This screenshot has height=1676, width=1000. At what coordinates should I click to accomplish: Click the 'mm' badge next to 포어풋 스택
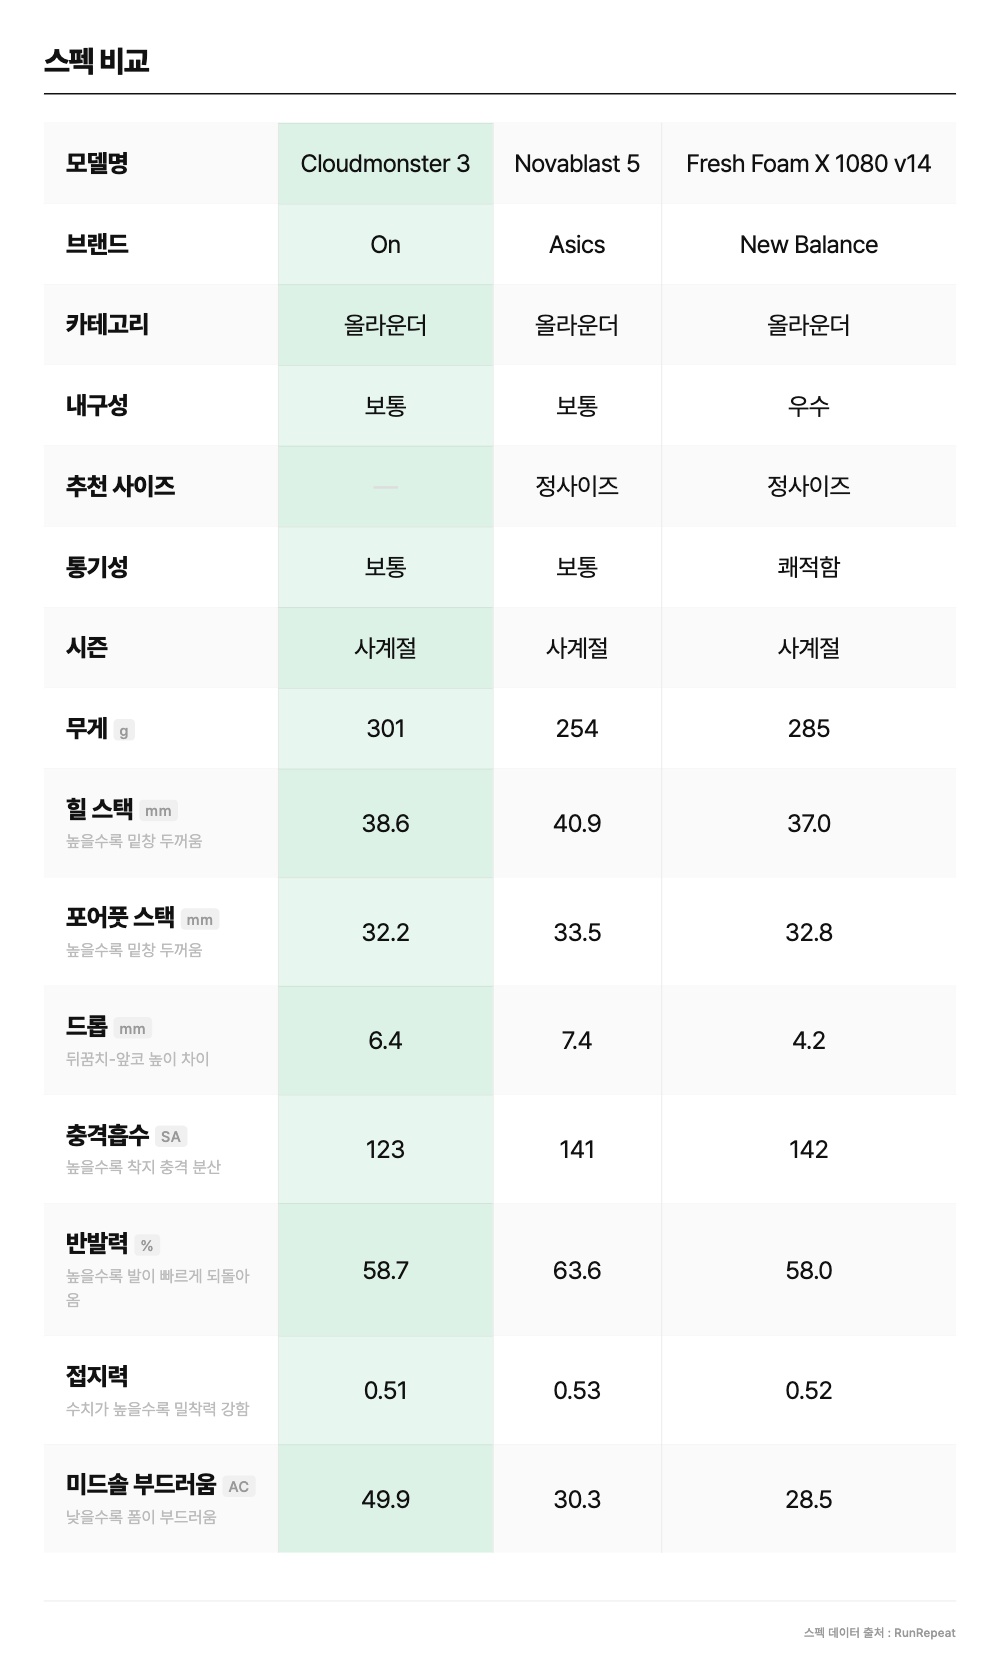[x=199, y=920]
